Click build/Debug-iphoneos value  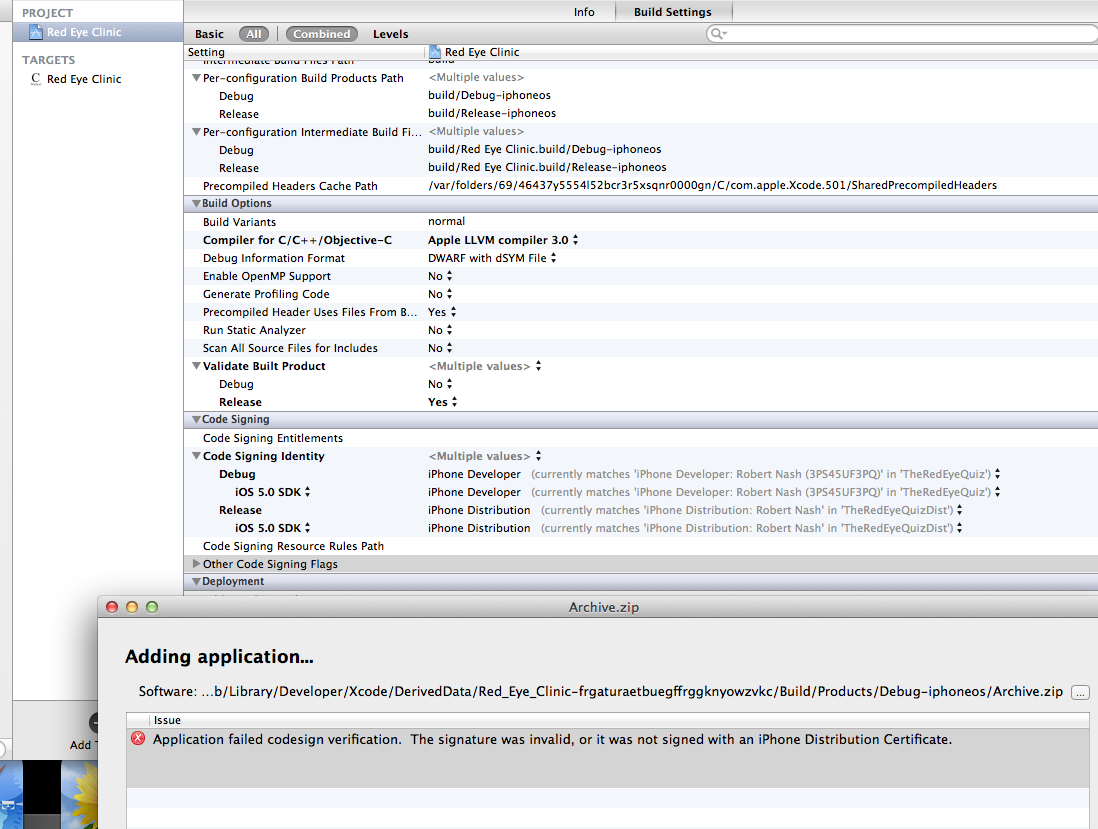[489, 95]
